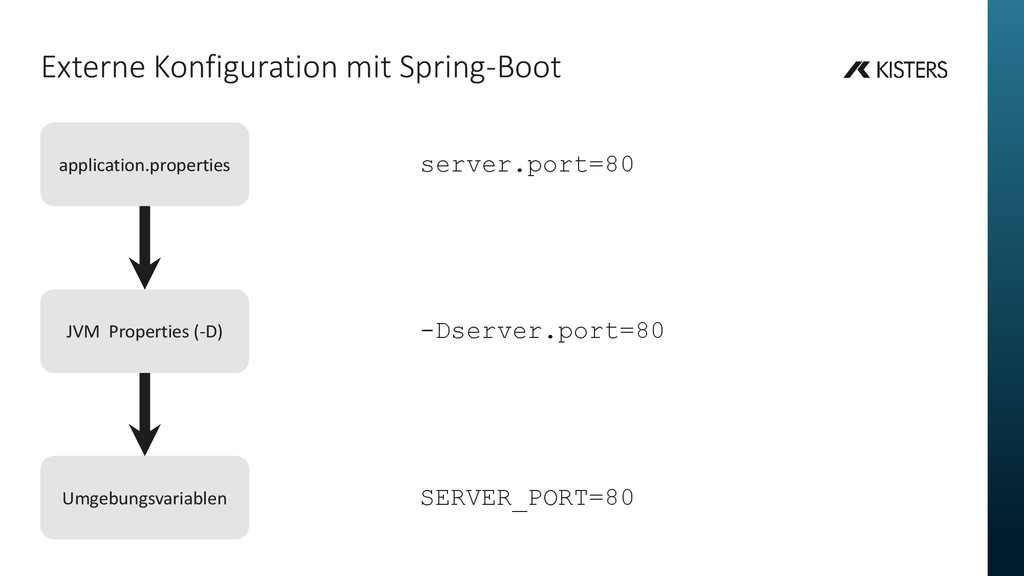Click the KISTERS logo icon
Screen dimensions: 1024x576
856,69
